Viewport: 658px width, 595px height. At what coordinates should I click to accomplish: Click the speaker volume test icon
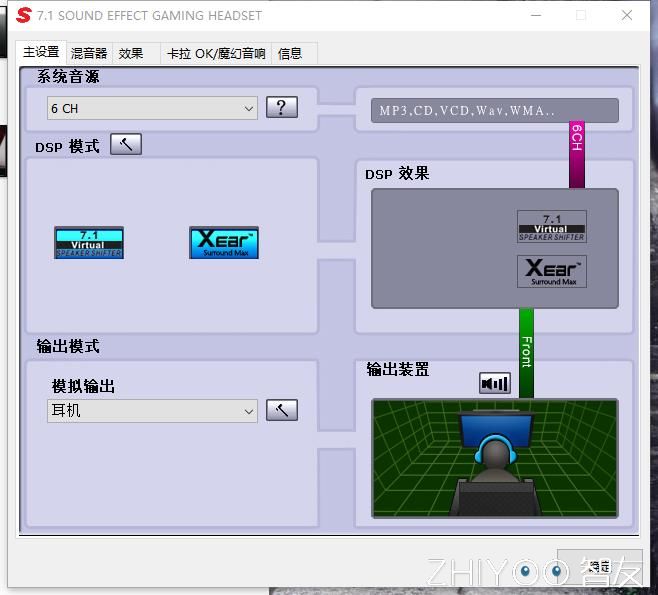point(495,383)
